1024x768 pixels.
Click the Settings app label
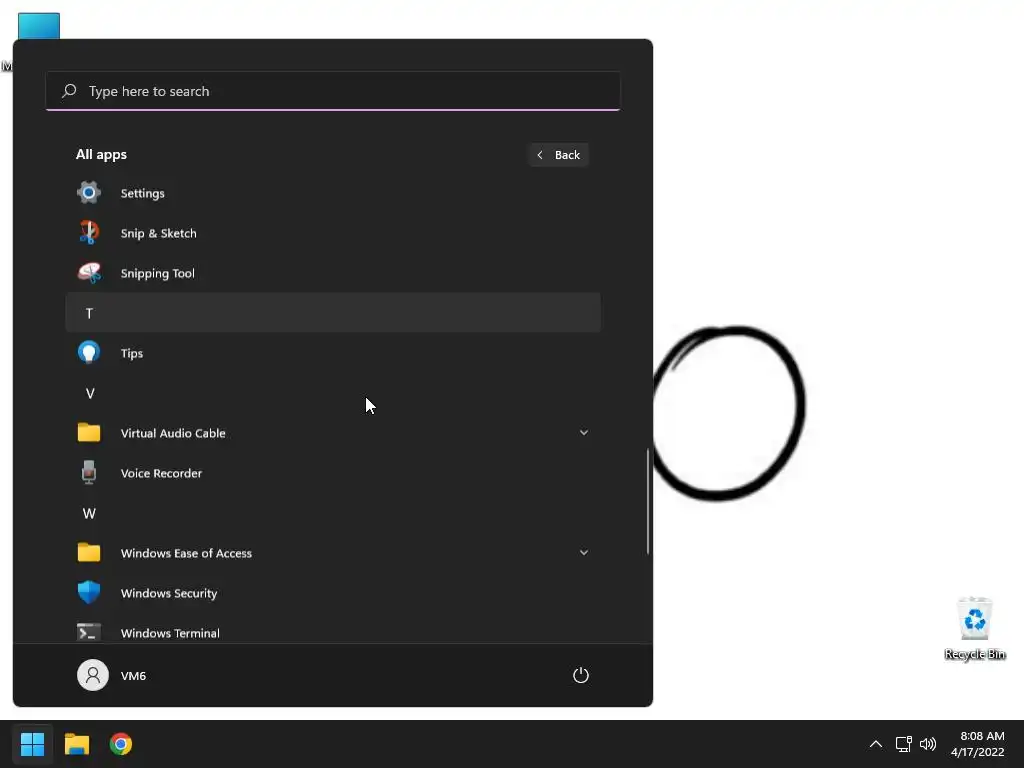pos(142,193)
